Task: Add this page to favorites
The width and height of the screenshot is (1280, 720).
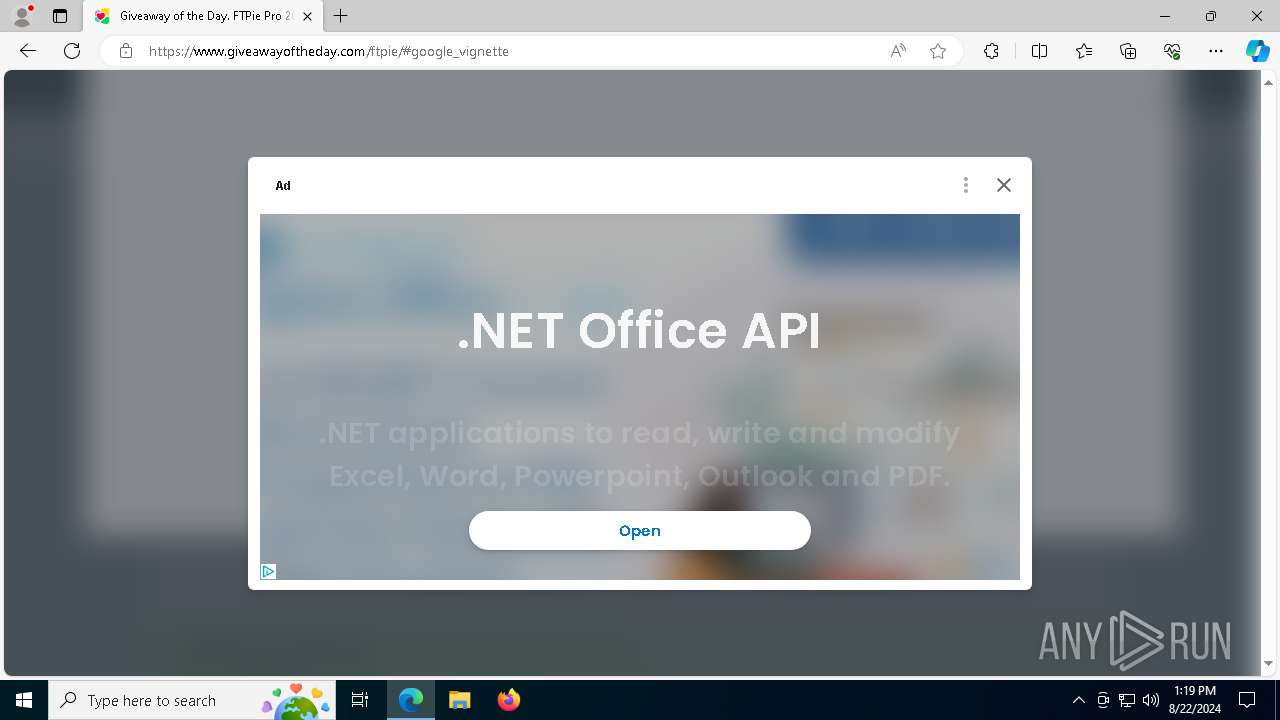Action: (938, 51)
